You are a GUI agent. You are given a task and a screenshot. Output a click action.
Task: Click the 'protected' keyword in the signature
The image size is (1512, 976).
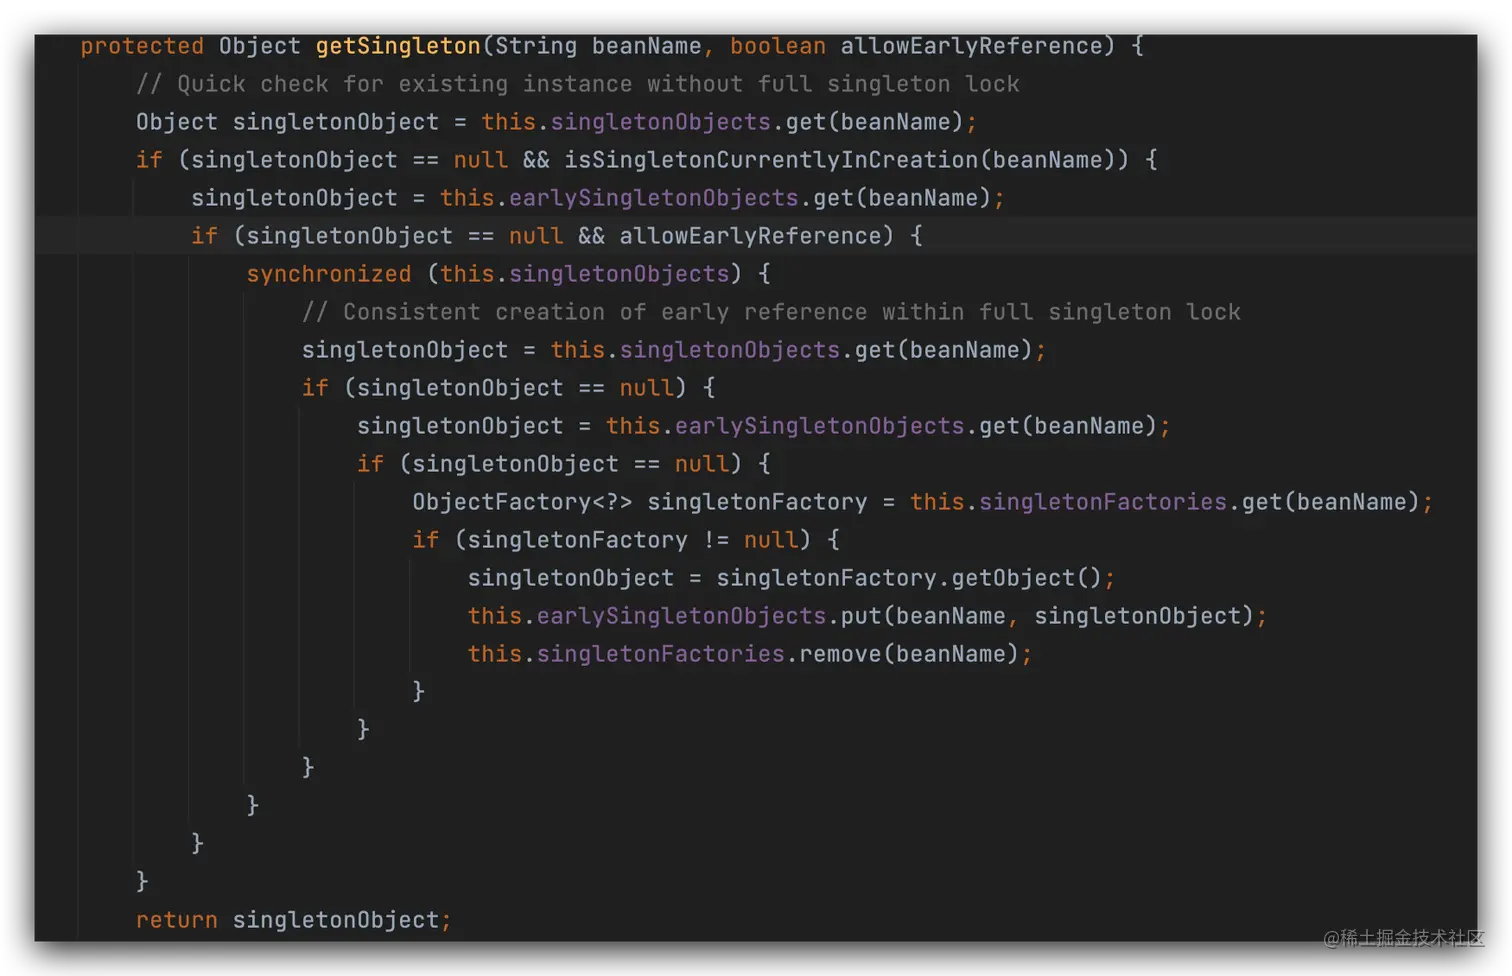[x=142, y=46]
